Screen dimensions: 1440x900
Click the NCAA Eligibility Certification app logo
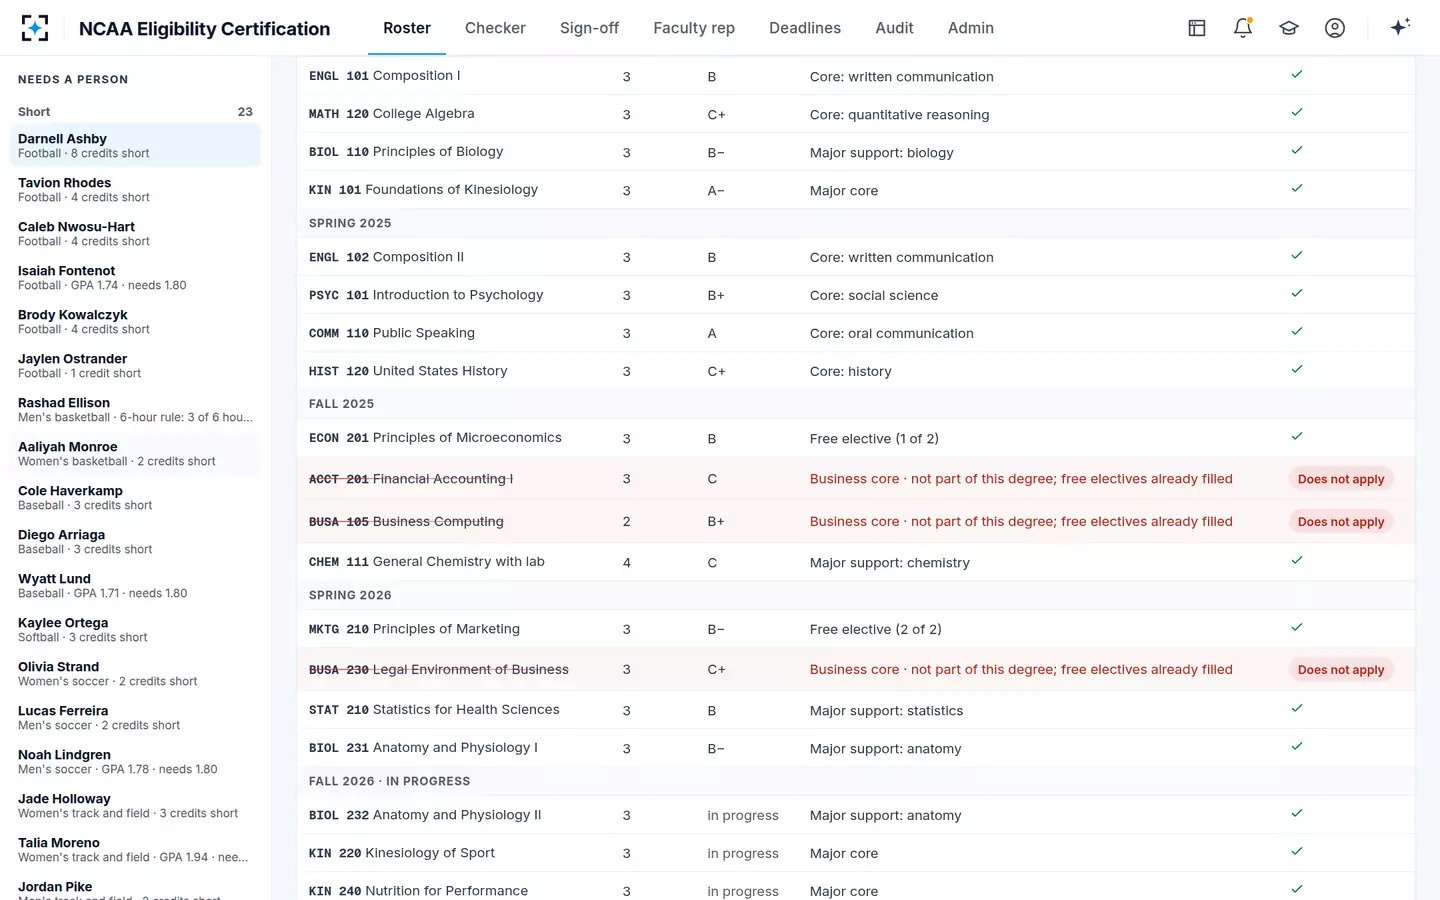[x=35, y=28]
